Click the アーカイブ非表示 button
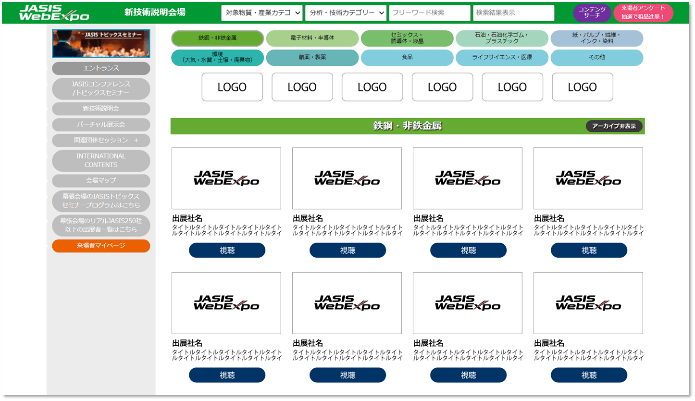The image size is (695, 401). point(614,126)
